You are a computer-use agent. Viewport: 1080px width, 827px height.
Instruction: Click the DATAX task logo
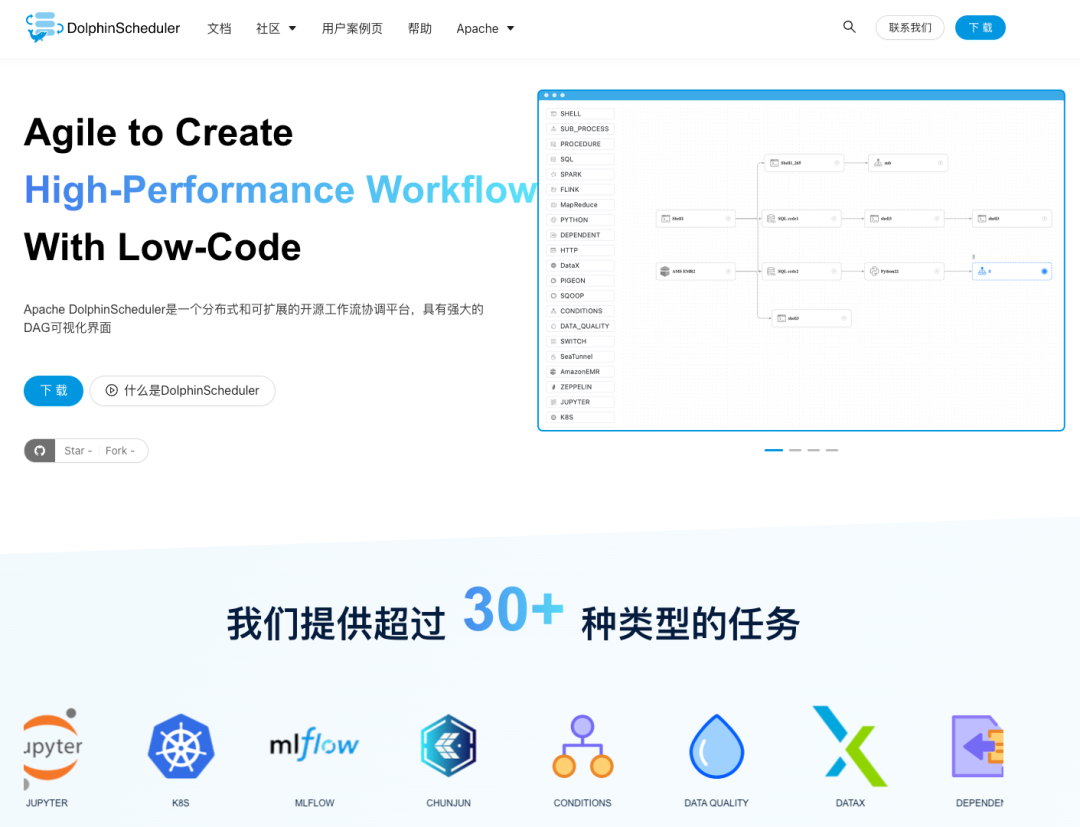click(x=849, y=745)
